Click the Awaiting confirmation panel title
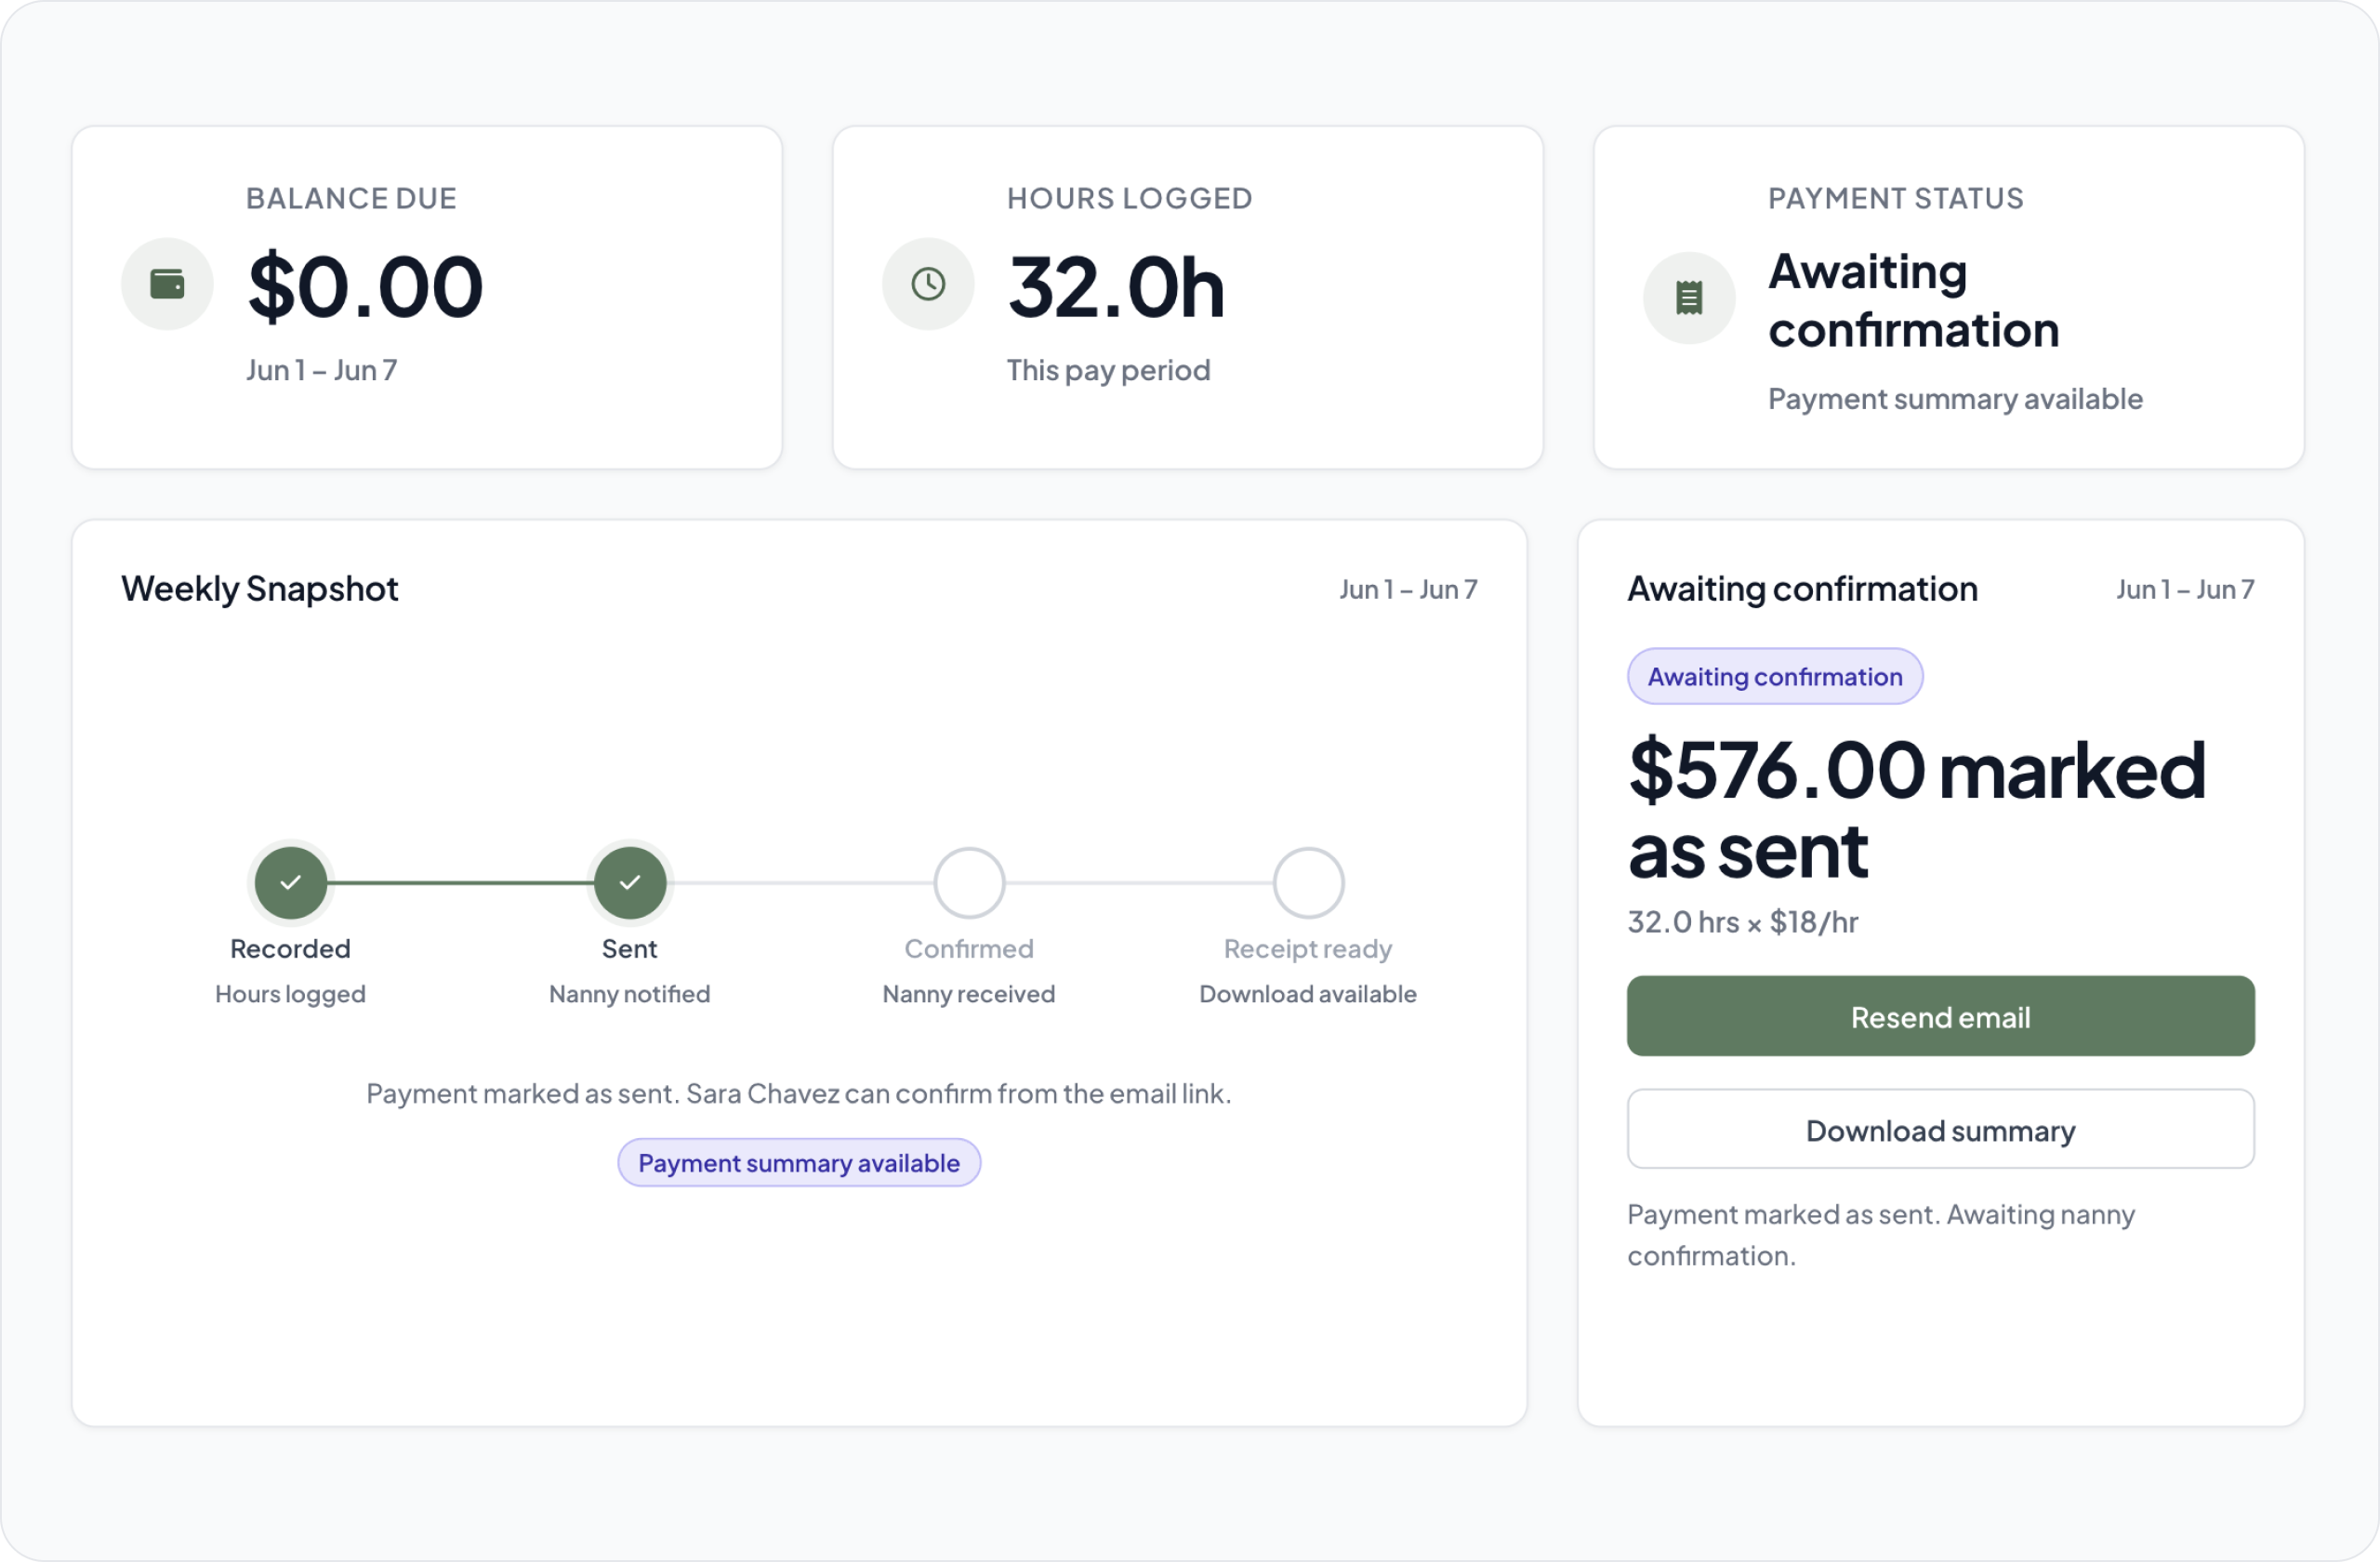Screen dimensions: 2380x1562 coord(1803,589)
